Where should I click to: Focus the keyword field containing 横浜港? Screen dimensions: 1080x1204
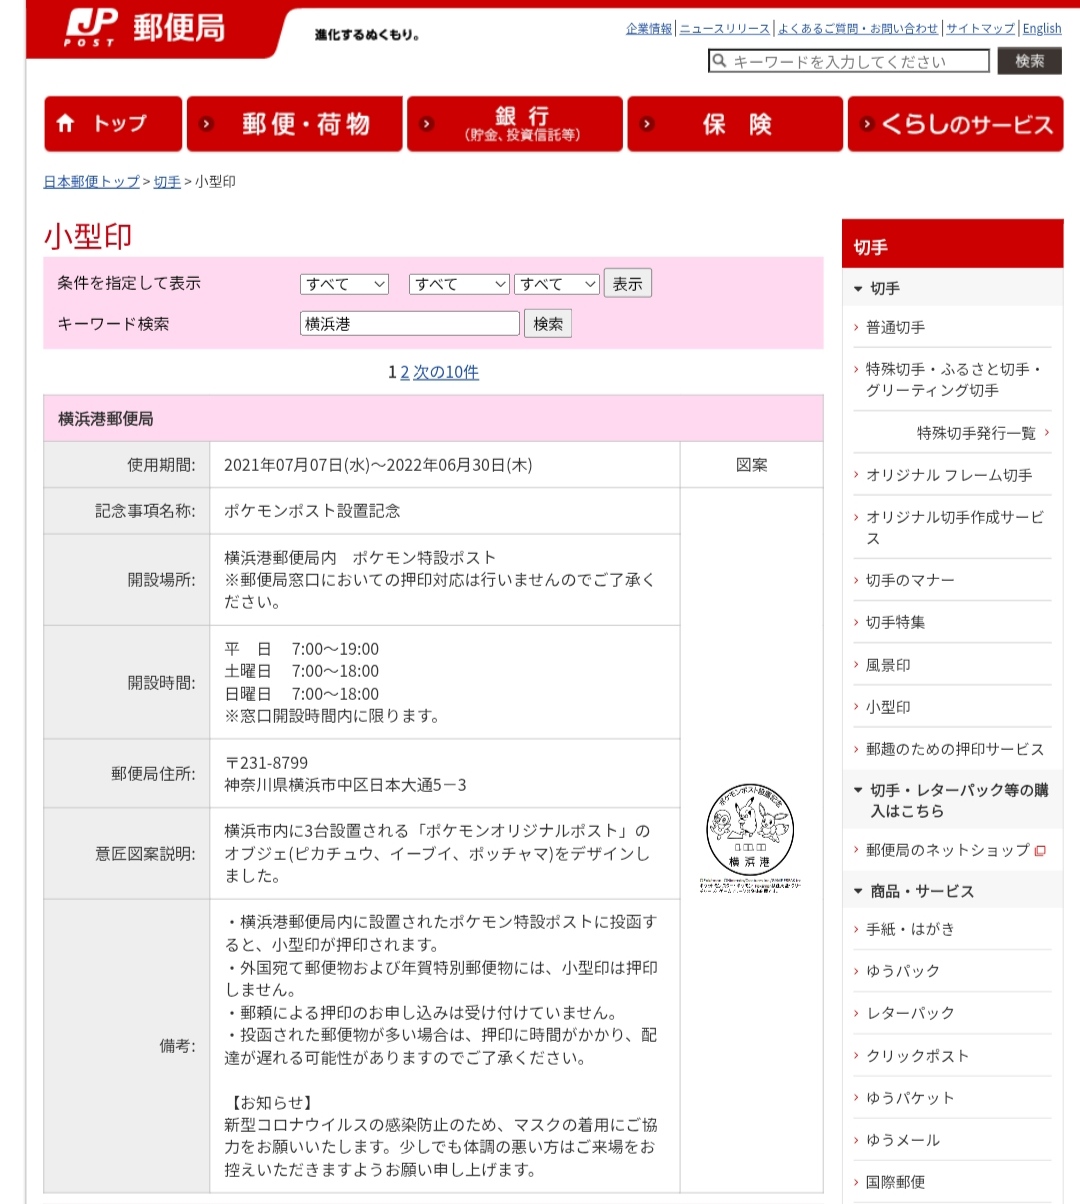tap(410, 324)
